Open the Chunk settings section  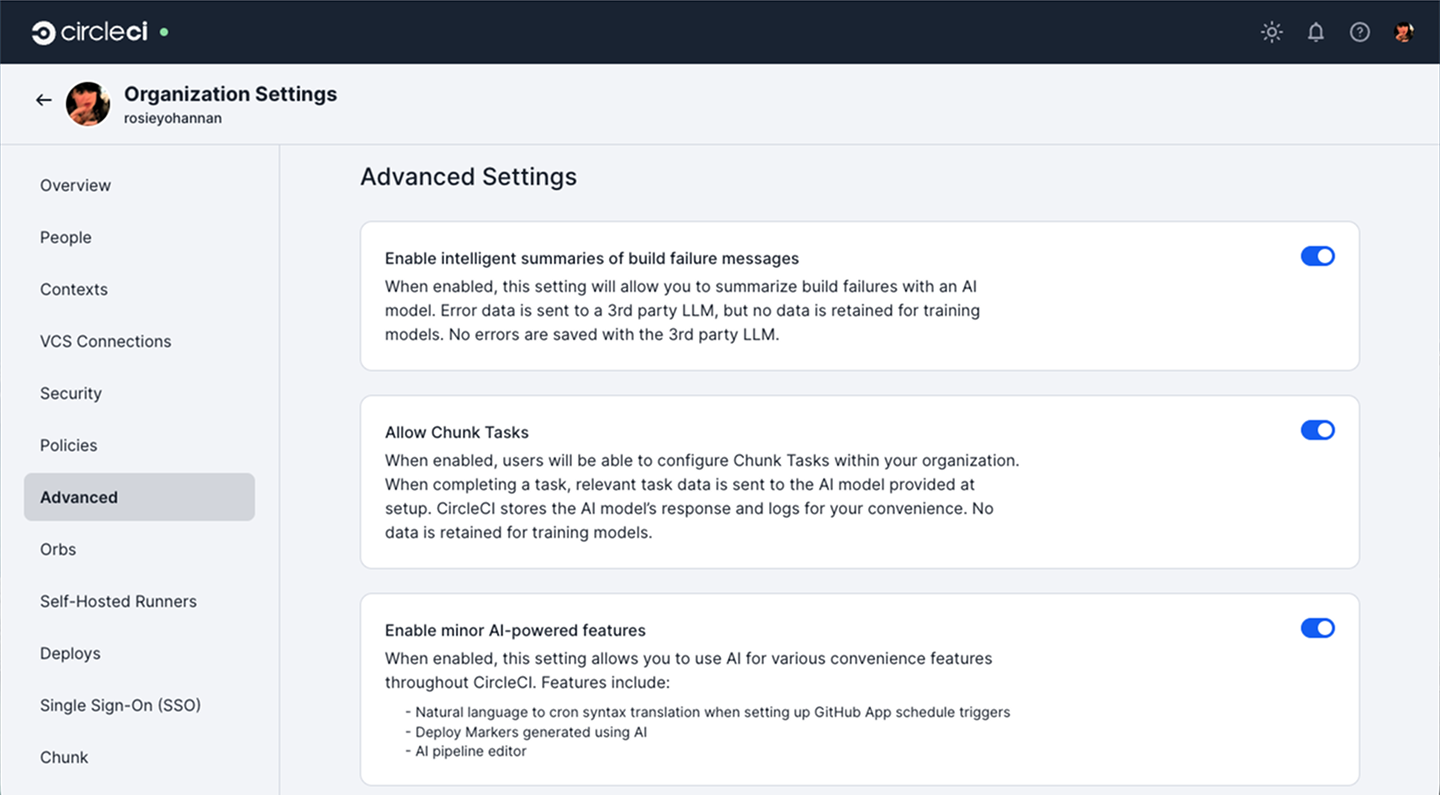pyautogui.click(x=64, y=757)
